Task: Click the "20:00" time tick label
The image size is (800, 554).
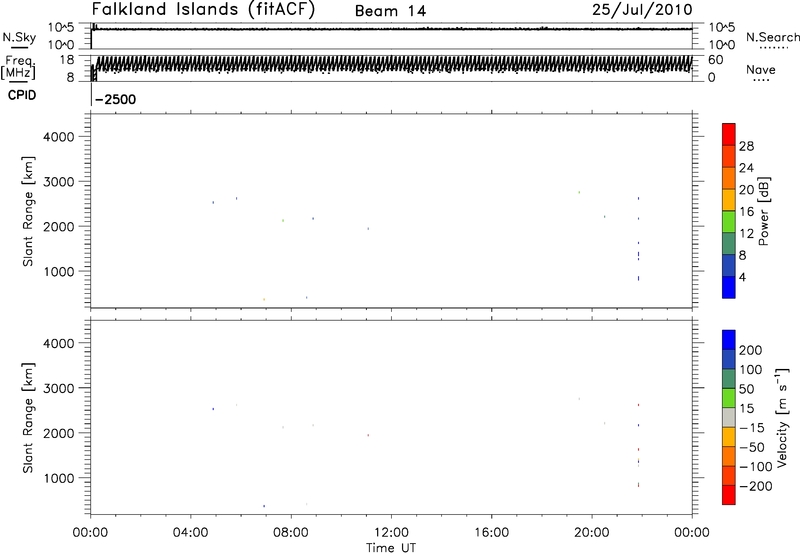Action: point(592,533)
